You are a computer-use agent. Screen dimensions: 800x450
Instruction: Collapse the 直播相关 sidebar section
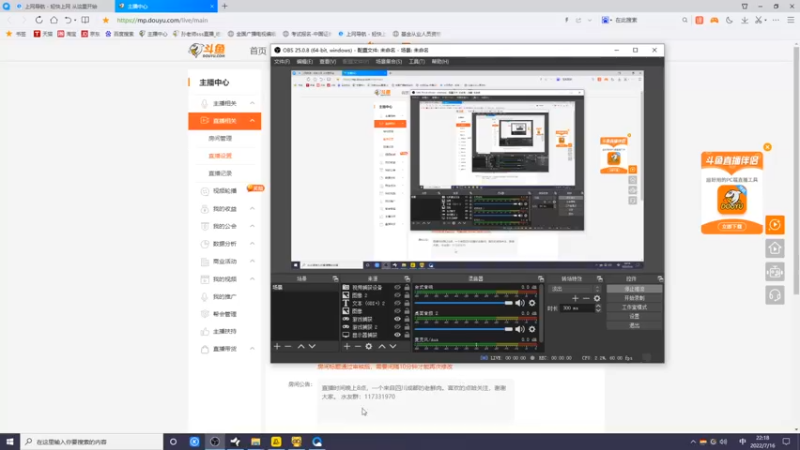point(252,121)
